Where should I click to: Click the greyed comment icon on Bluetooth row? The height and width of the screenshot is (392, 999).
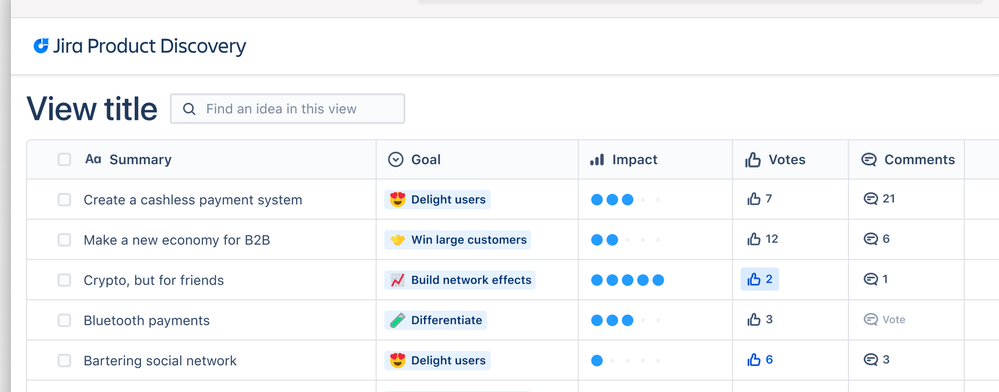click(x=870, y=319)
